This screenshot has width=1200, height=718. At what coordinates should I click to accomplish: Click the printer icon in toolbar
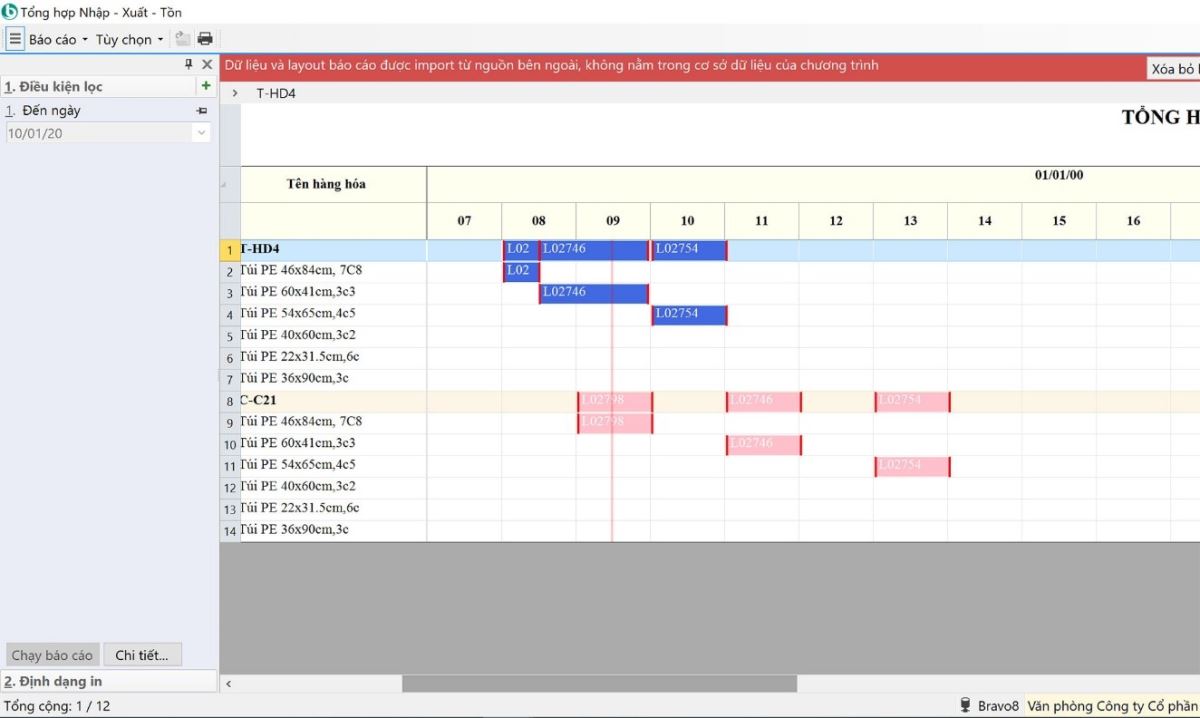[205, 39]
